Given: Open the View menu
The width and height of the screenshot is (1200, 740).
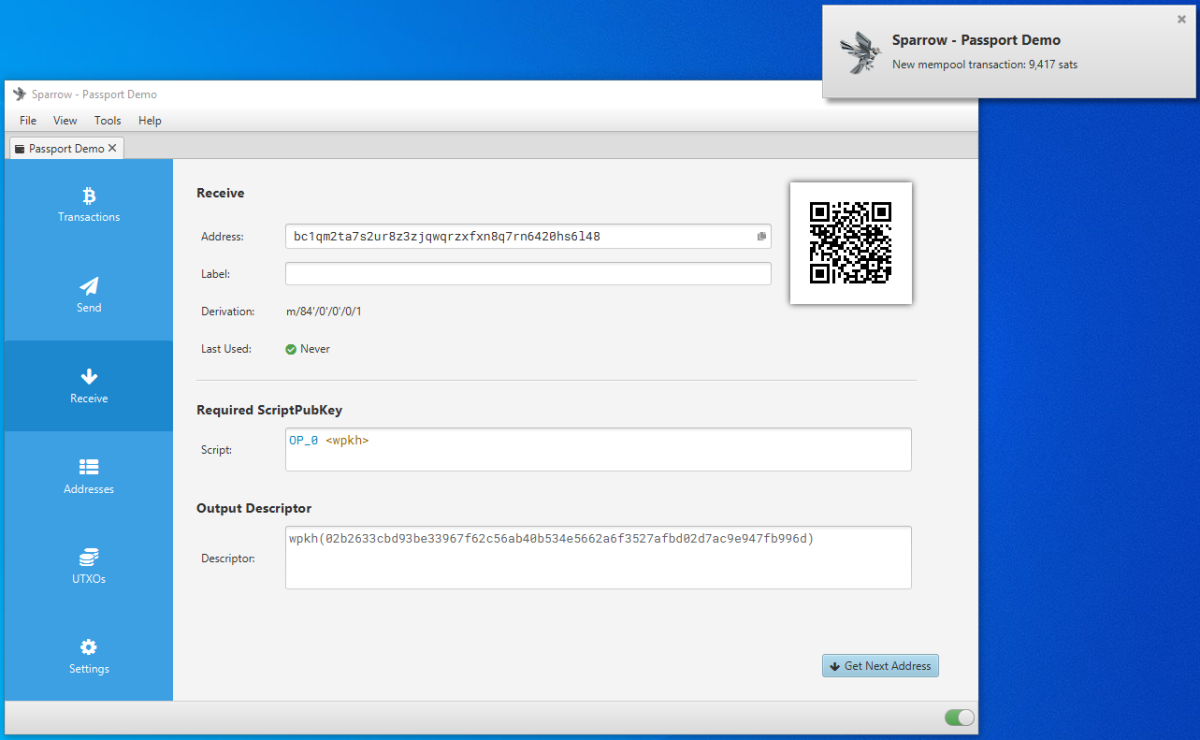Looking at the screenshot, I should [x=65, y=120].
